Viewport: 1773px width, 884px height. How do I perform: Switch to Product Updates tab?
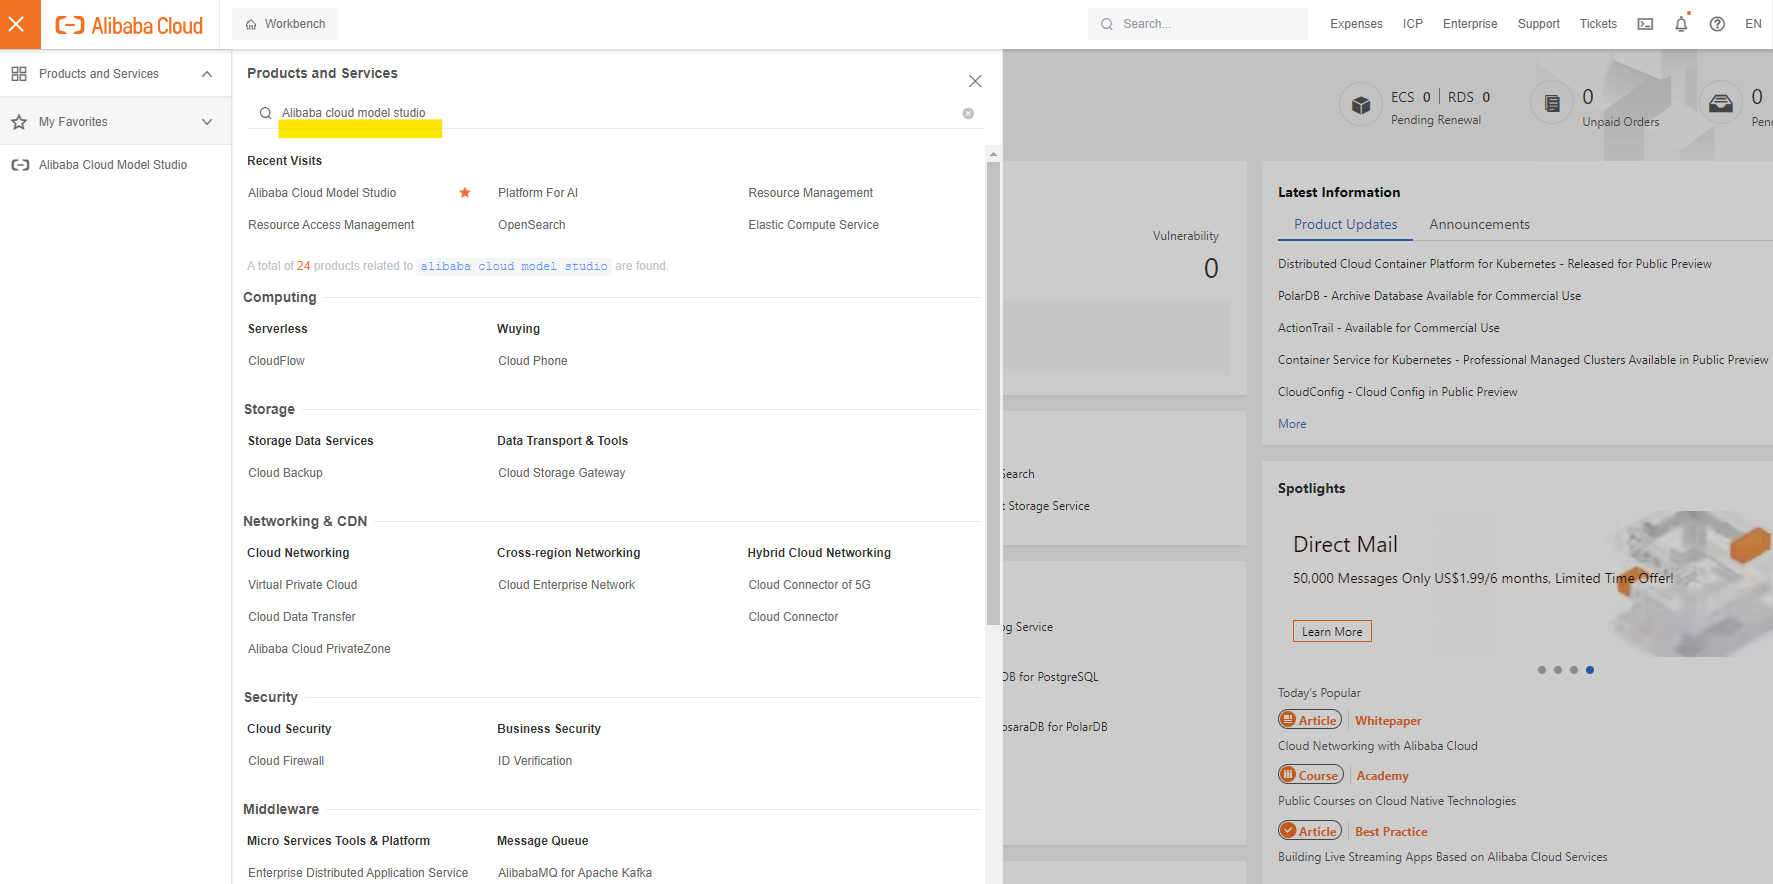(x=1345, y=225)
